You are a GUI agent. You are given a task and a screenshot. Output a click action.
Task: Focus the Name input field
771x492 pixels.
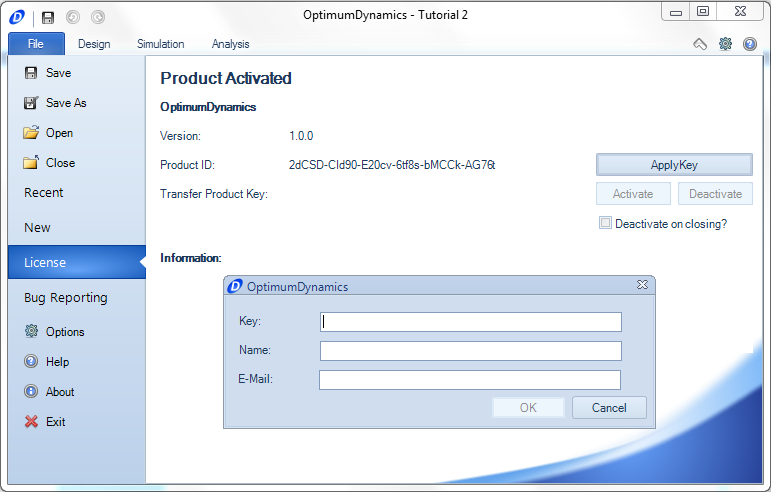471,351
